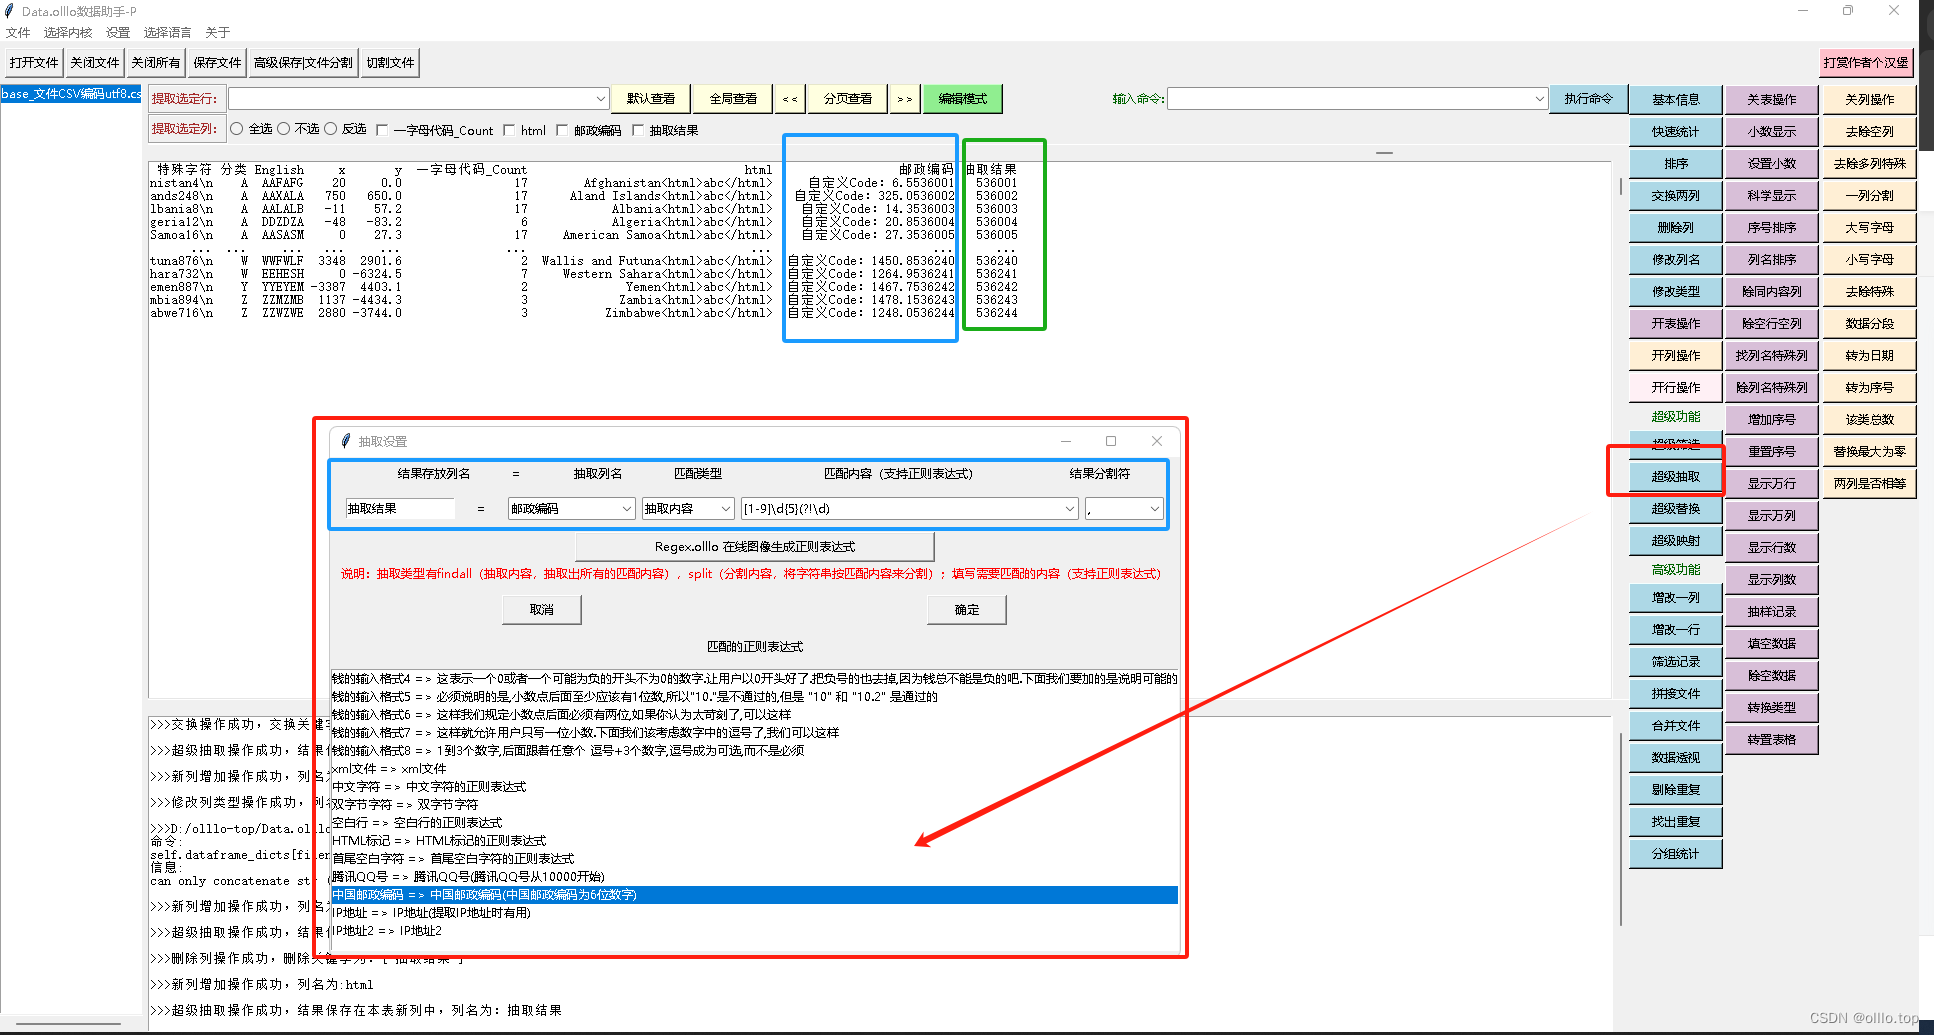Click the green 编辑模式 button
Image resolution: width=1934 pixels, height=1035 pixels.
(962, 99)
